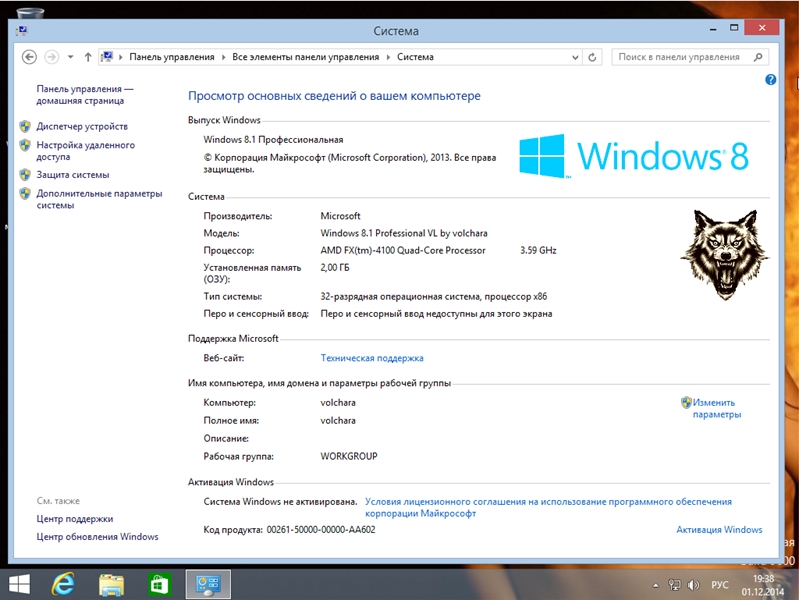
Task: Open 'Диспетчер устройств' link
Action: 82,126
